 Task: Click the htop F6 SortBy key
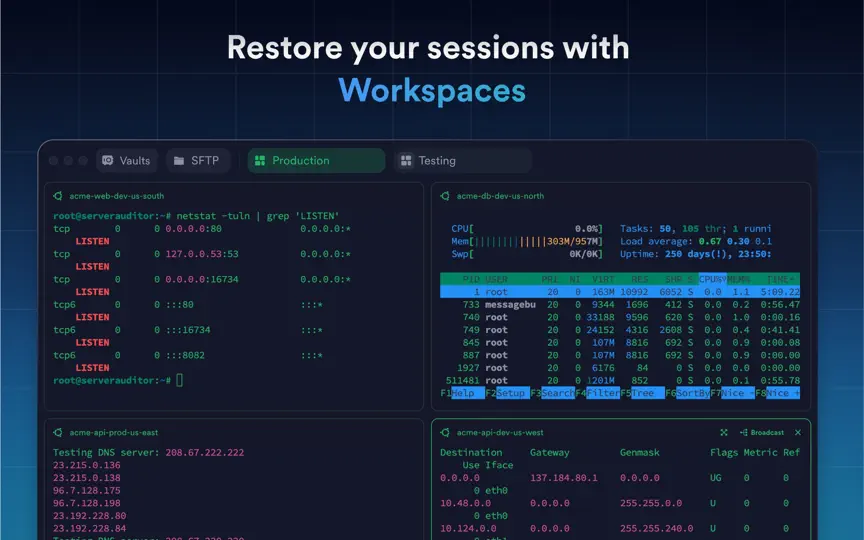(x=687, y=393)
